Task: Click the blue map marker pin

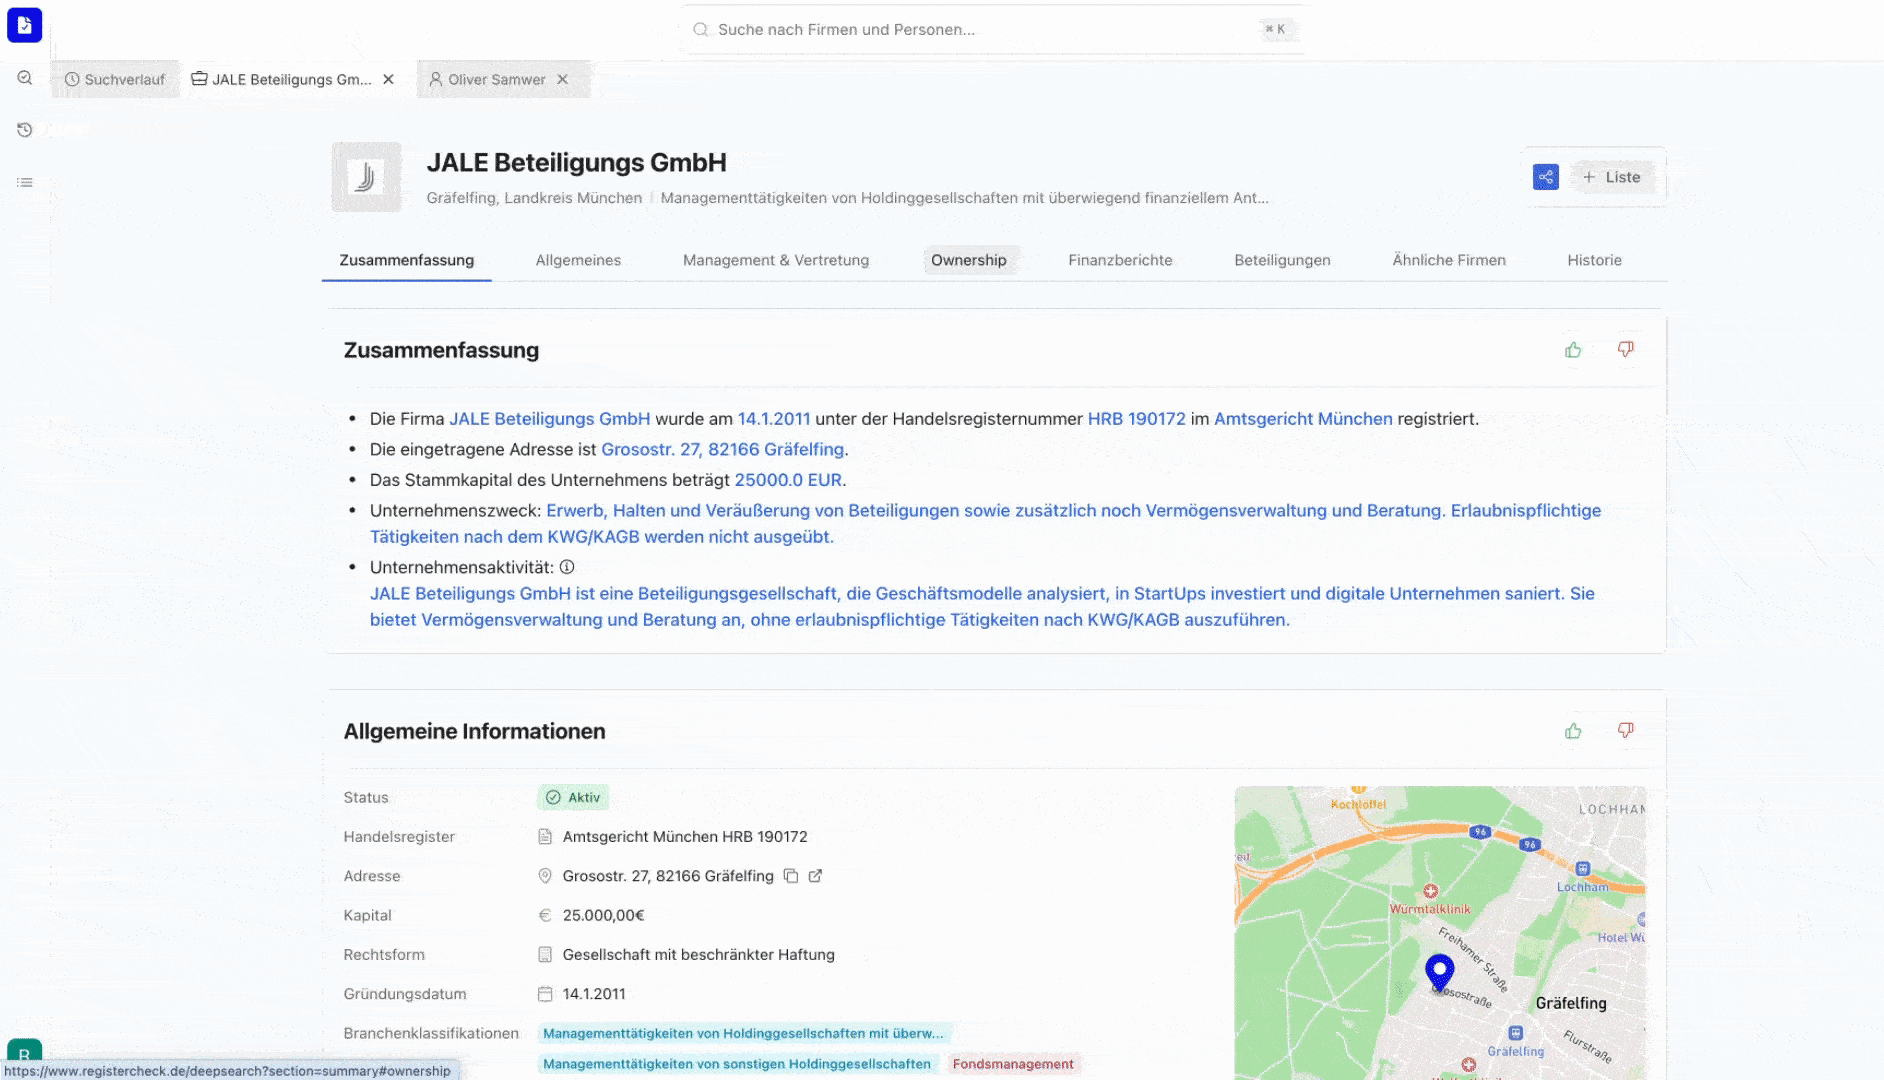Action: pos(1439,972)
